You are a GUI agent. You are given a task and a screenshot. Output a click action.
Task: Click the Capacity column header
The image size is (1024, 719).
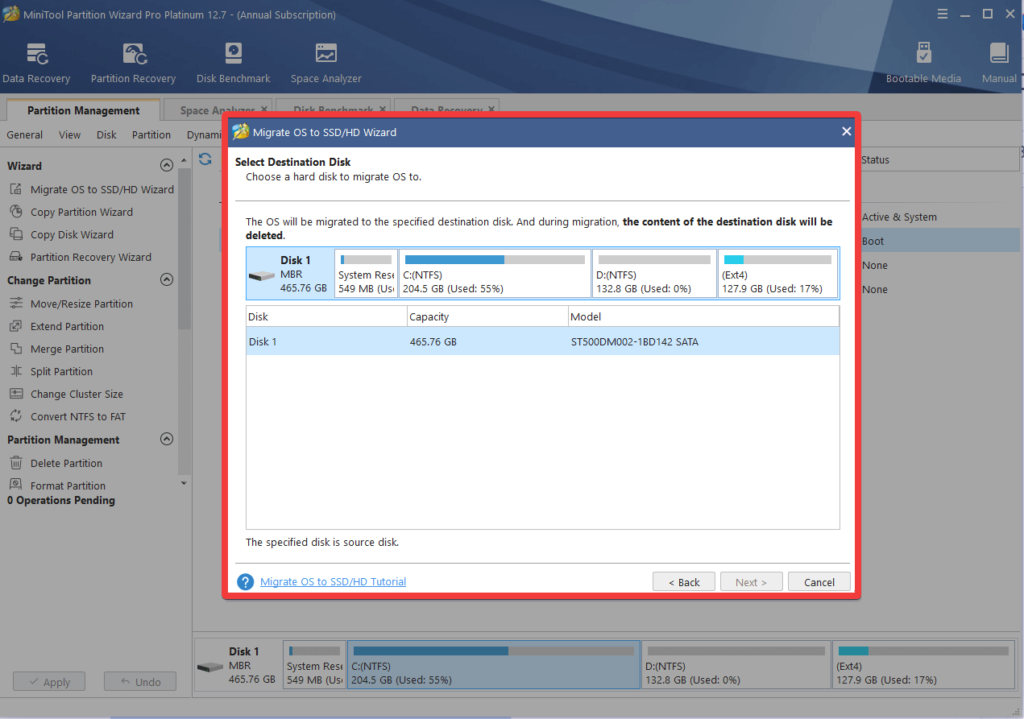point(487,316)
